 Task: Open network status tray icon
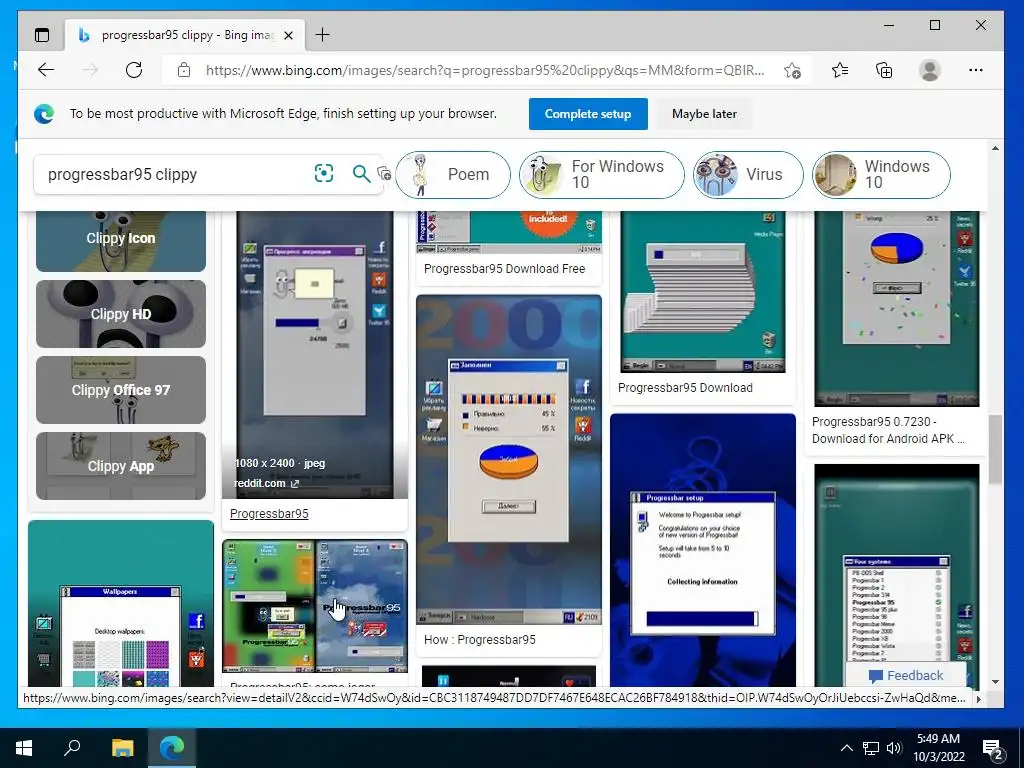tap(871, 748)
